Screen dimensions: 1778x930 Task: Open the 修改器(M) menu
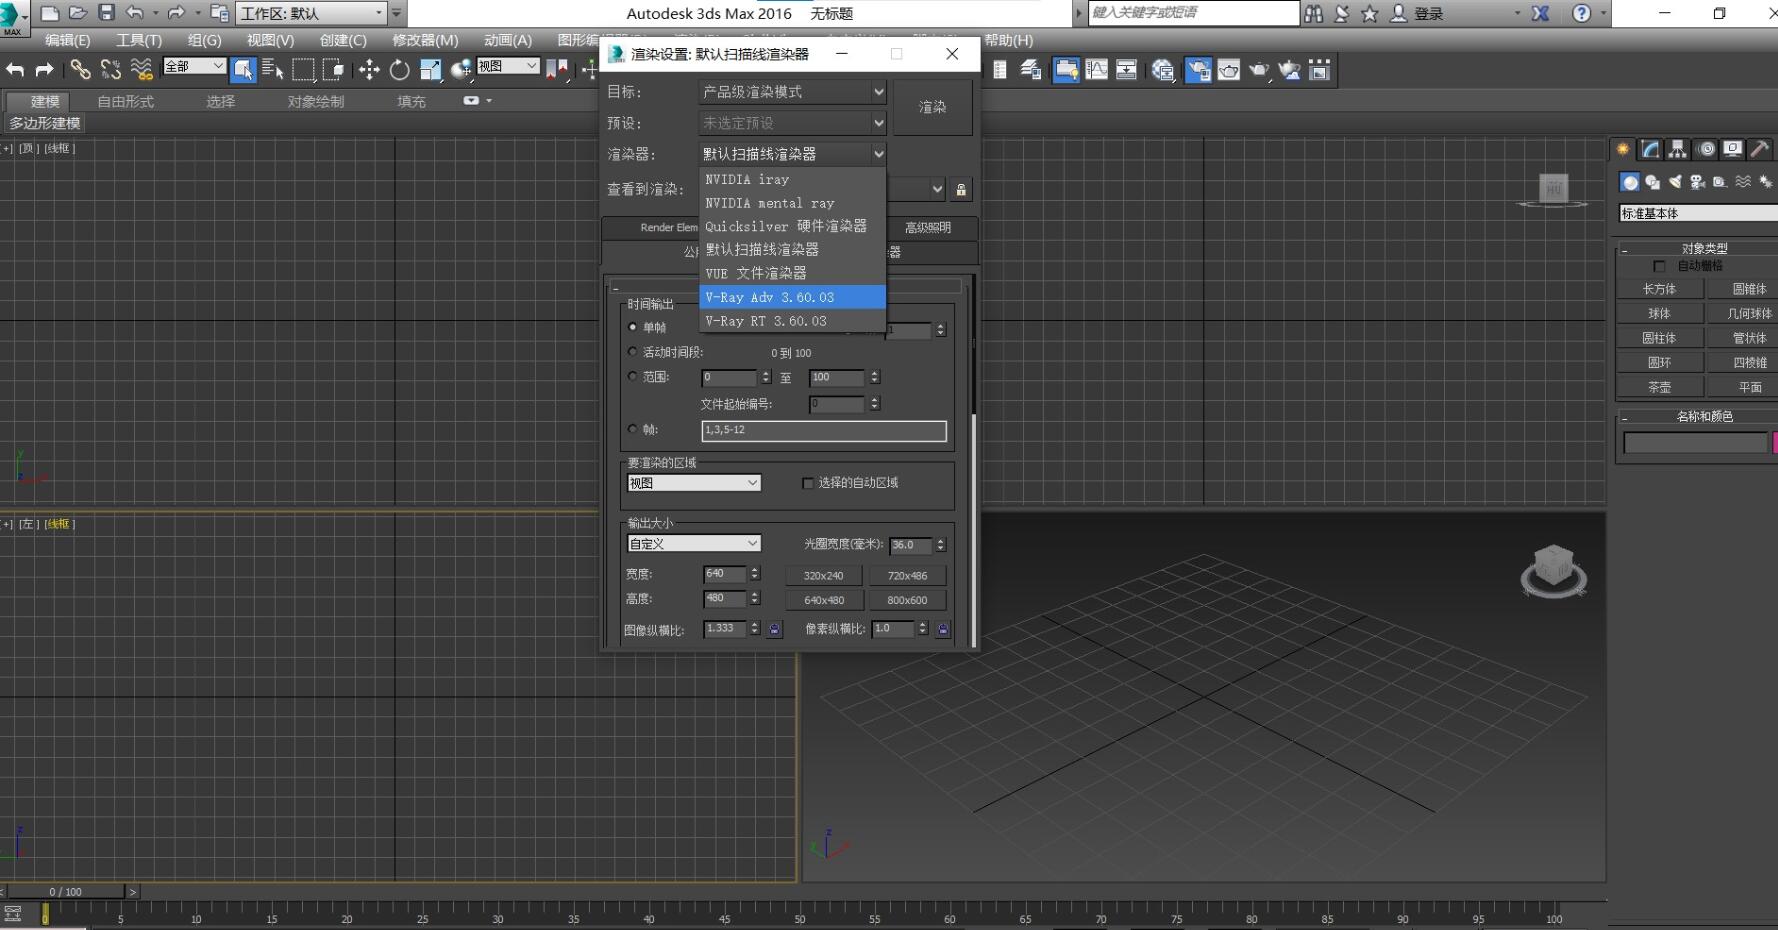pyautogui.click(x=425, y=40)
